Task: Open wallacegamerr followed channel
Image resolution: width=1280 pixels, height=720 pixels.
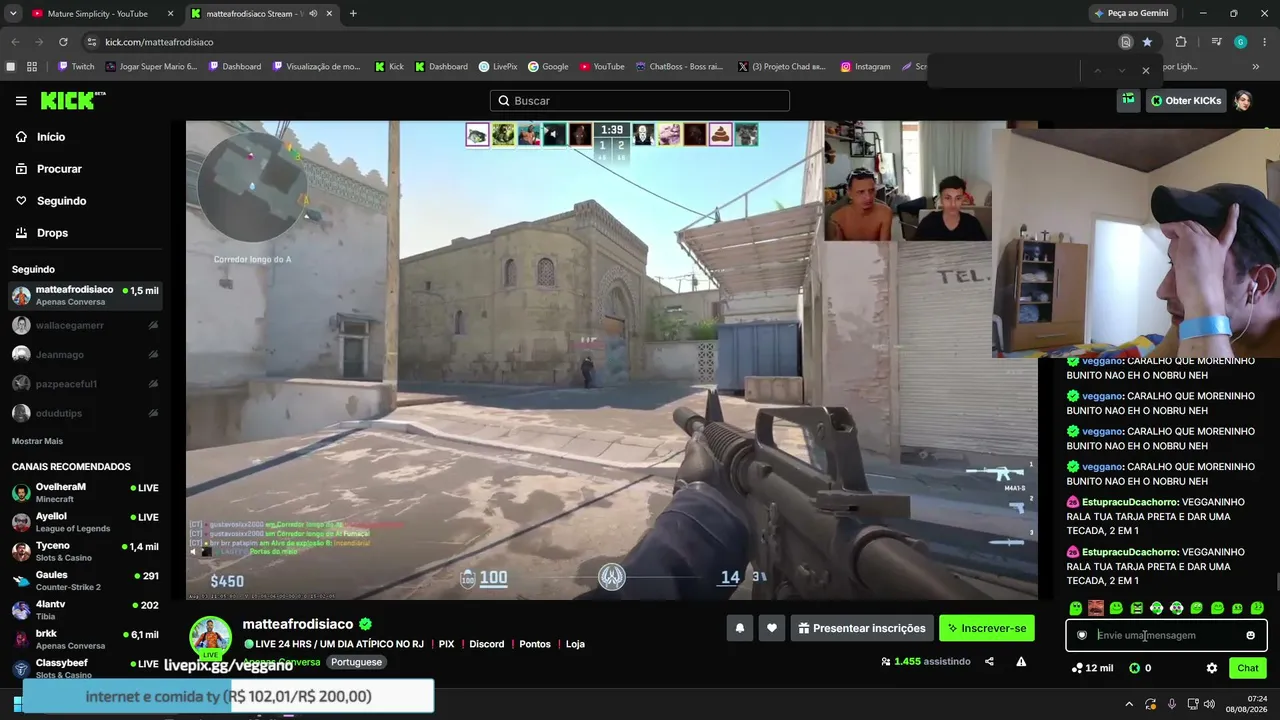Action: click(85, 325)
